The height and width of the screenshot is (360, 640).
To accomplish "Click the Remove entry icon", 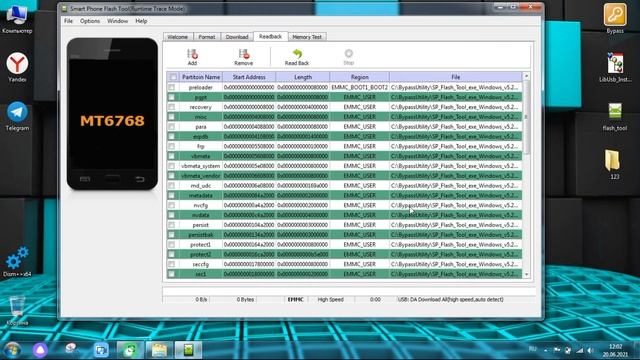I will pyautogui.click(x=244, y=54).
